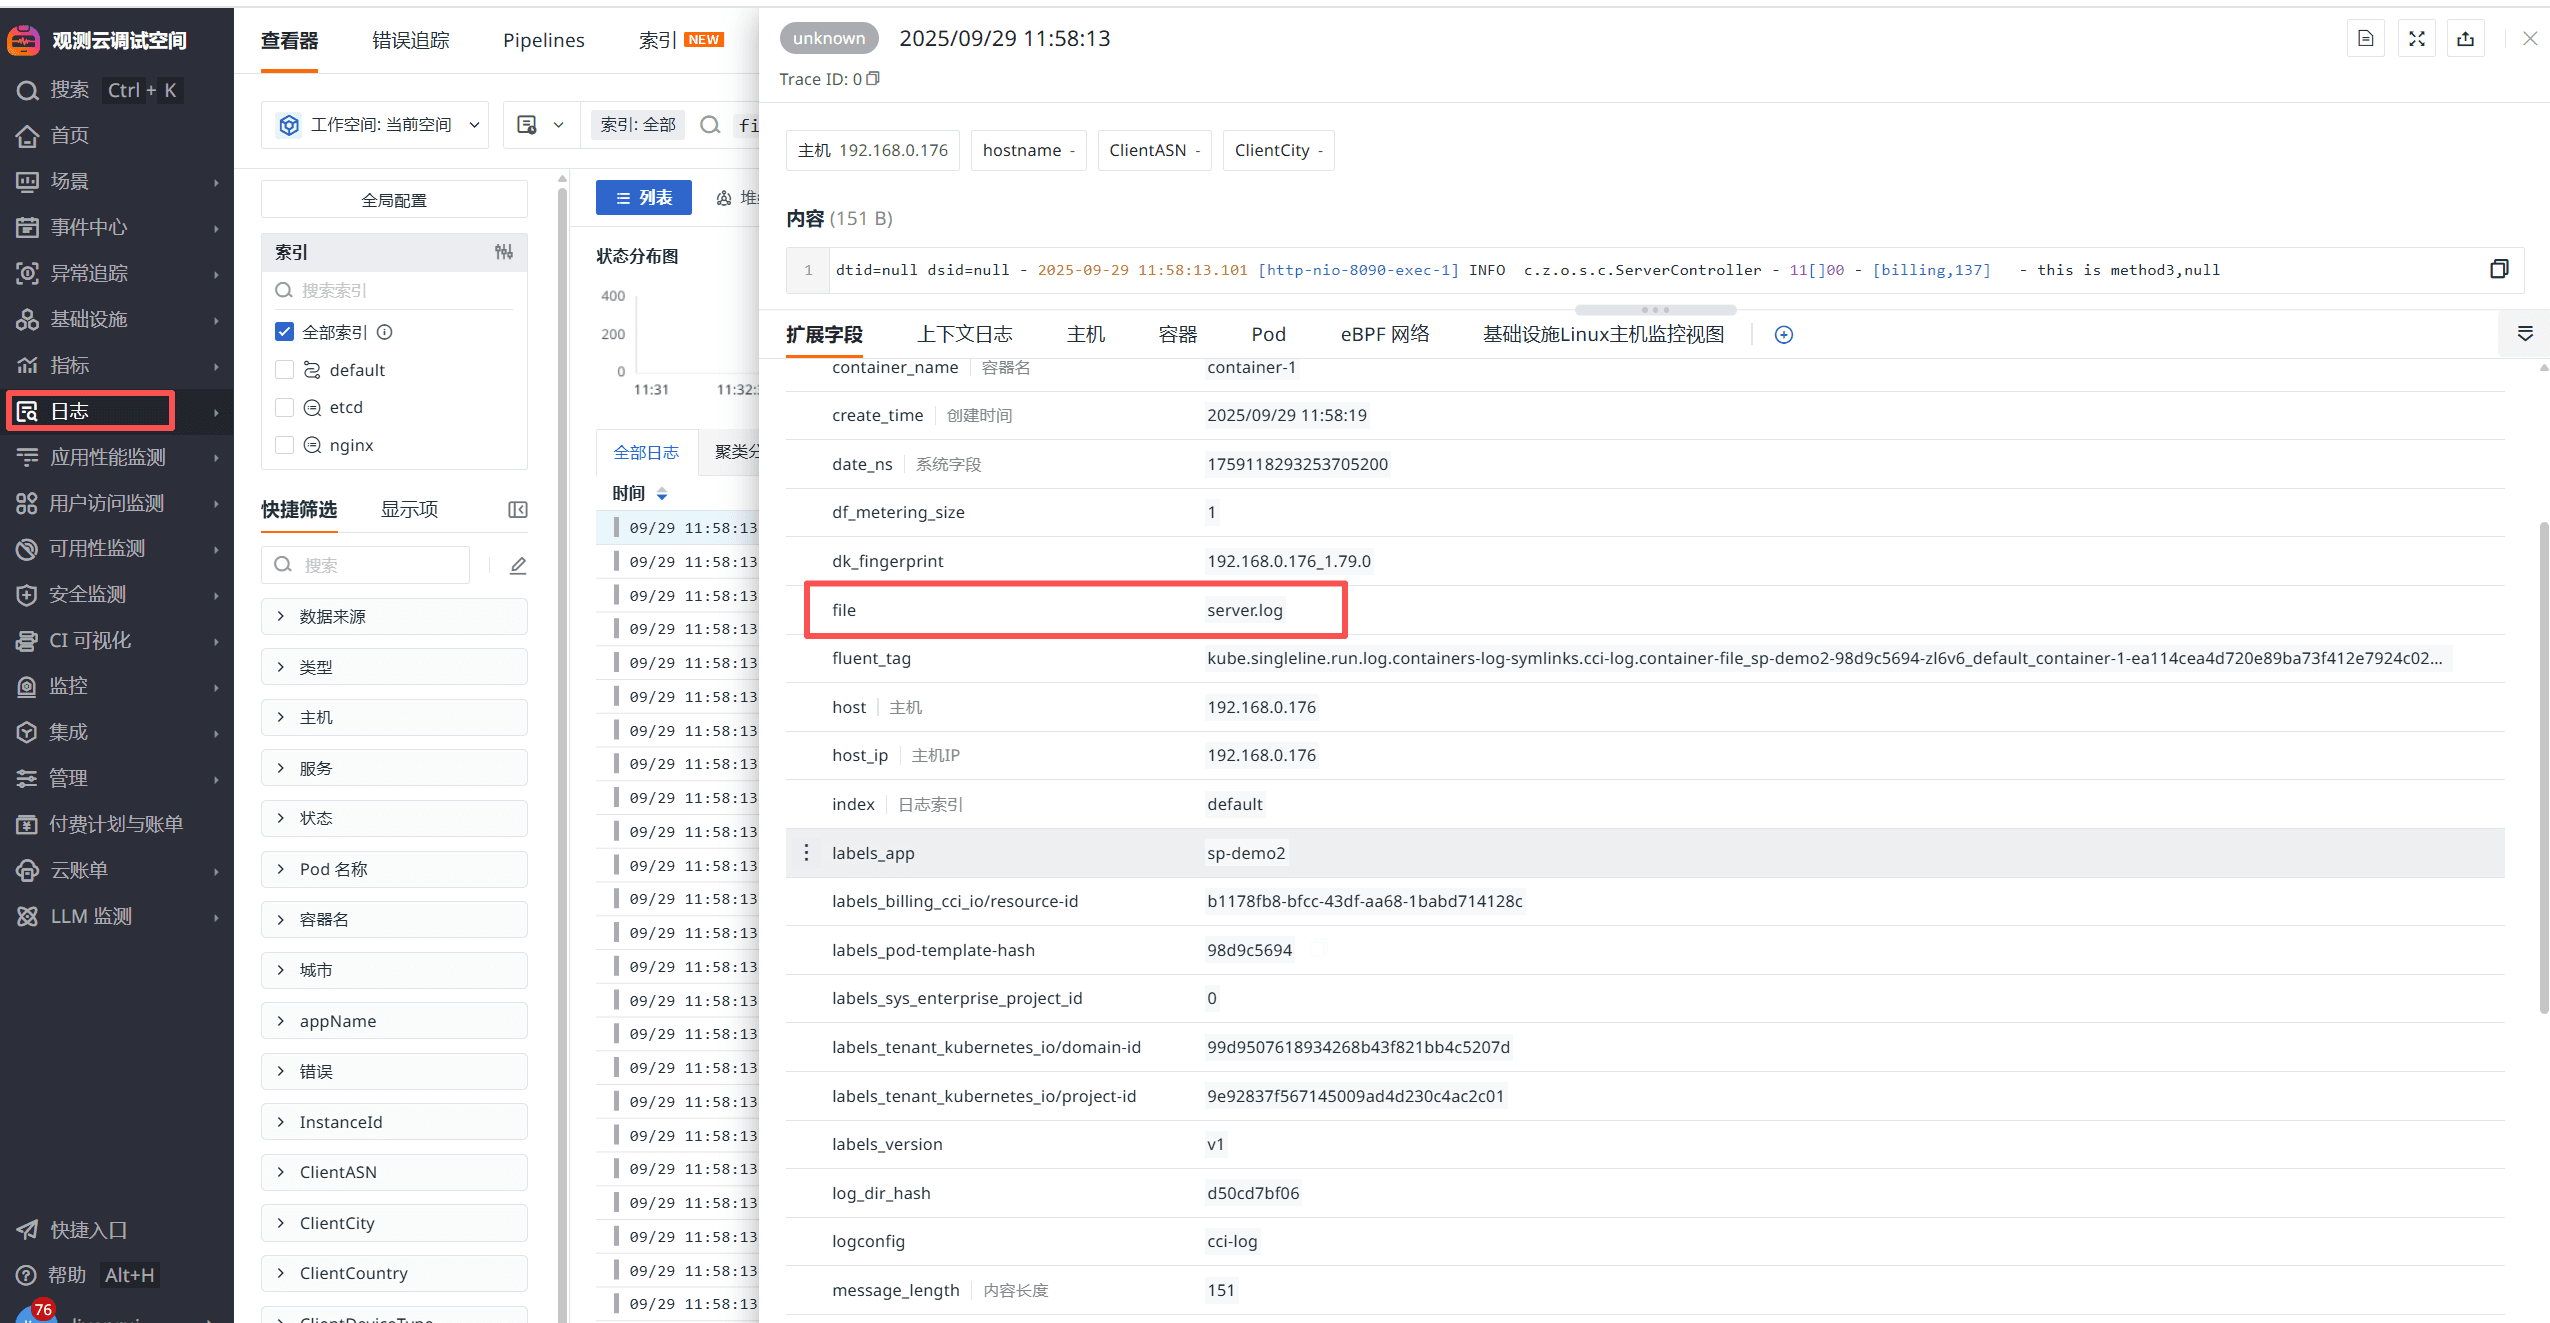This screenshot has width=2550, height=1323.
Task: Open the Pipelines tab
Action: 543,40
